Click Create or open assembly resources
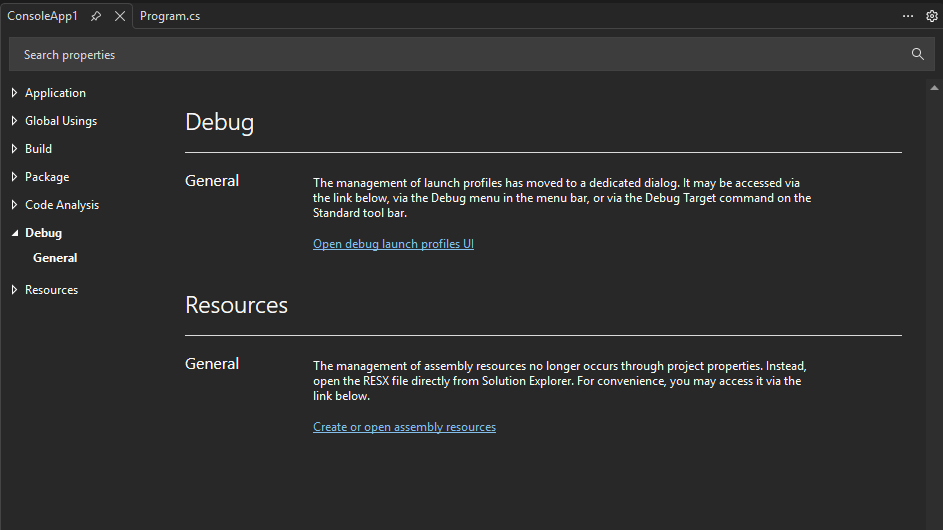This screenshot has height=530, width=943. point(404,427)
